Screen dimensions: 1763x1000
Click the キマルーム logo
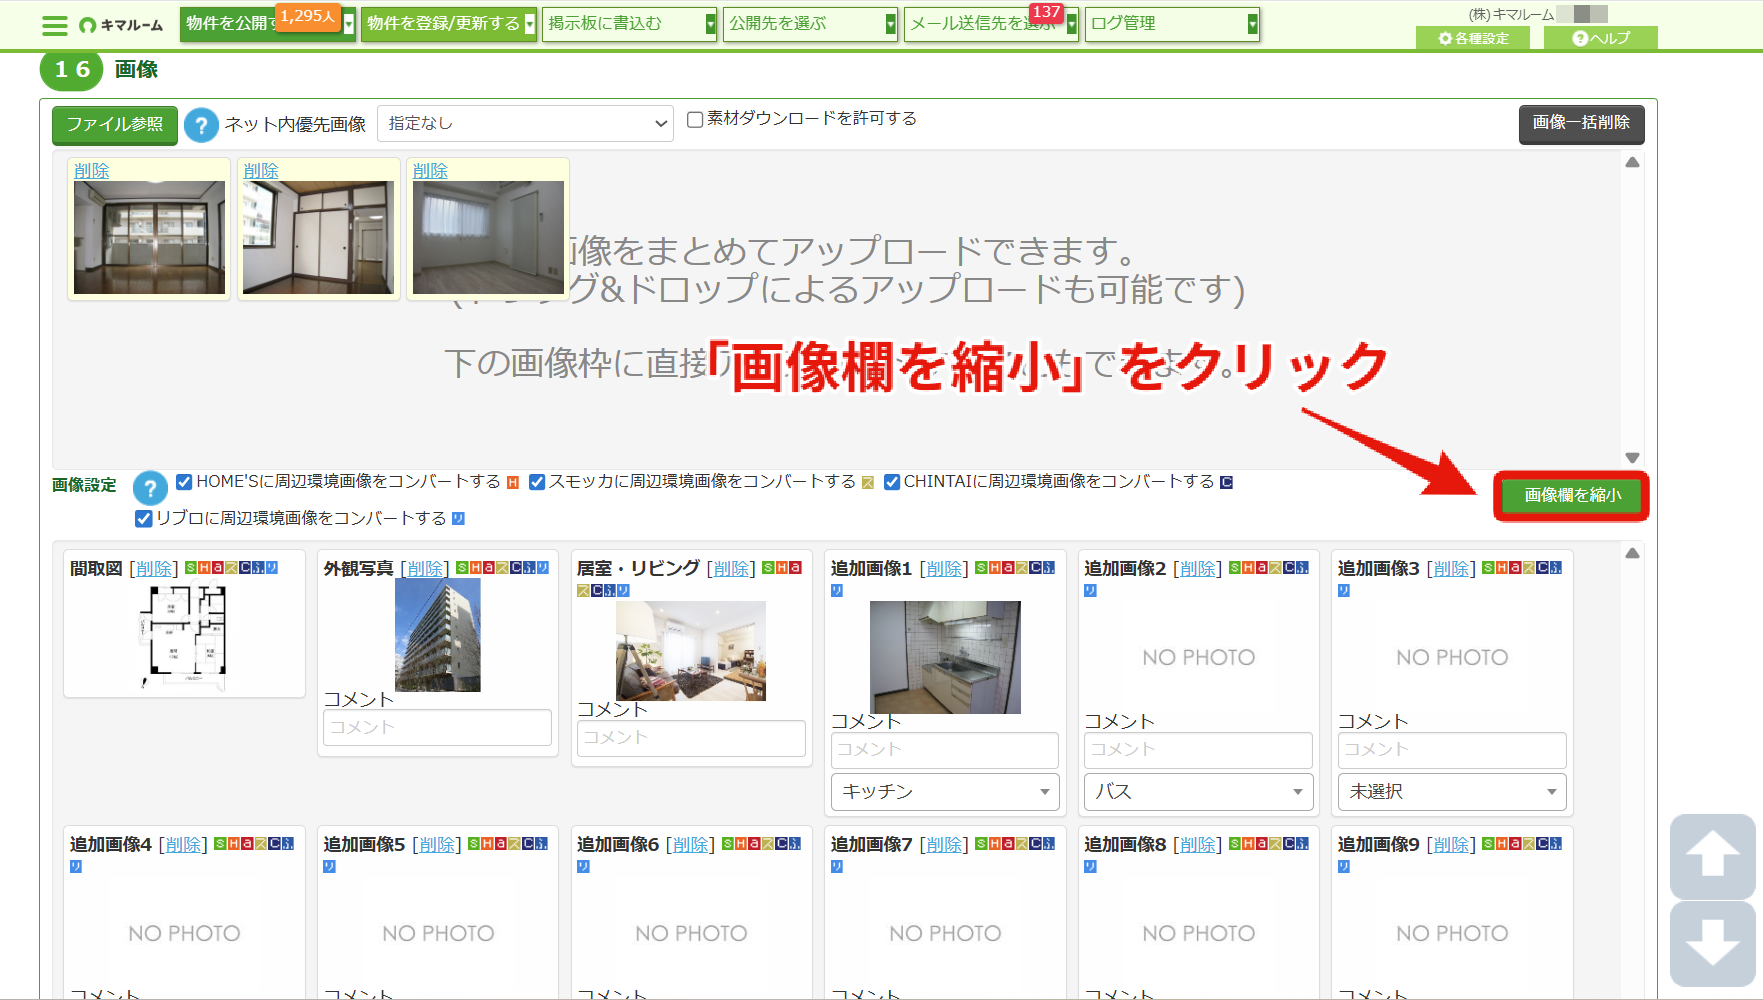tap(121, 25)
